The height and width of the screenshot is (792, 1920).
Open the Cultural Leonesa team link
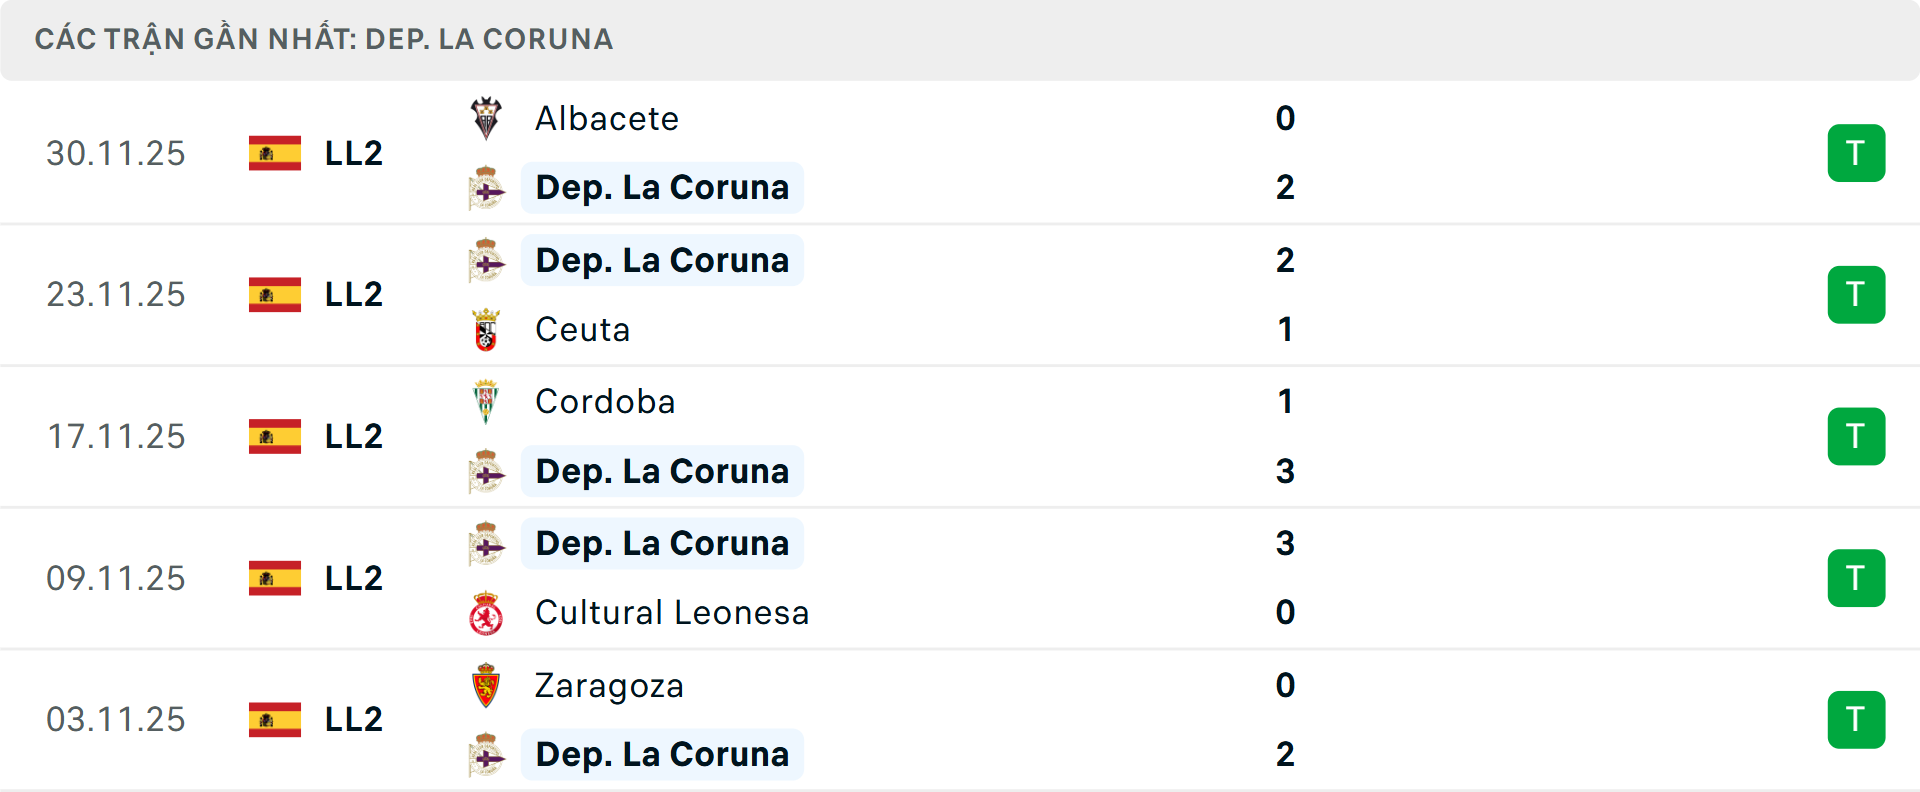coord(672,613)
